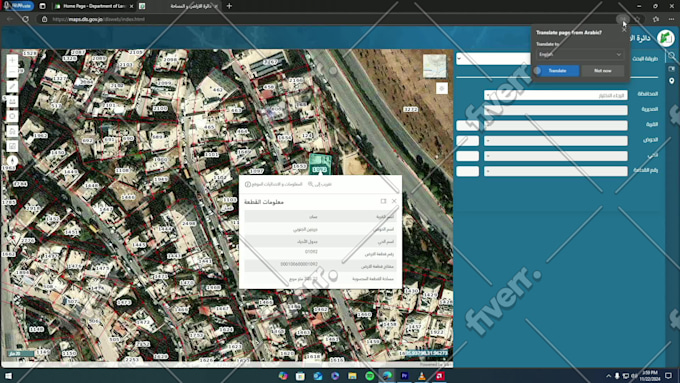This screenshot has width=680, height=383.
Task: Open the parcel number (رقم القطعة) dropdown
Action: coord(556,171)
